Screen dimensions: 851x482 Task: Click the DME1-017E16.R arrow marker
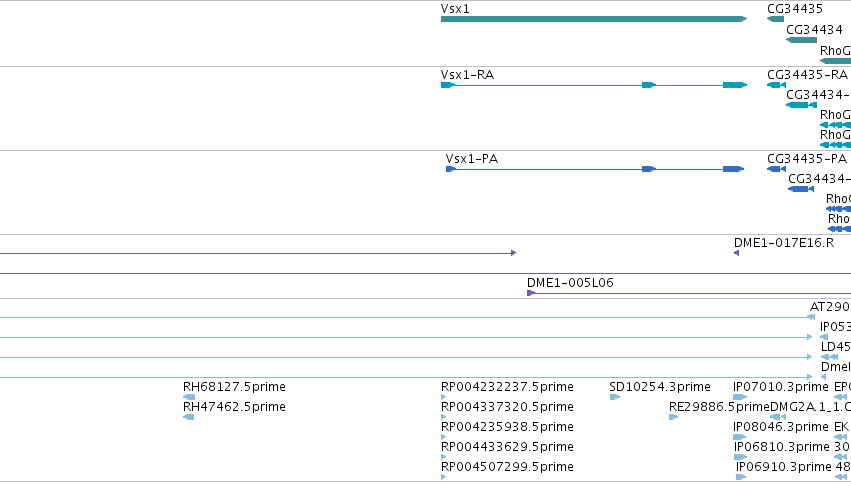point(736,253)
